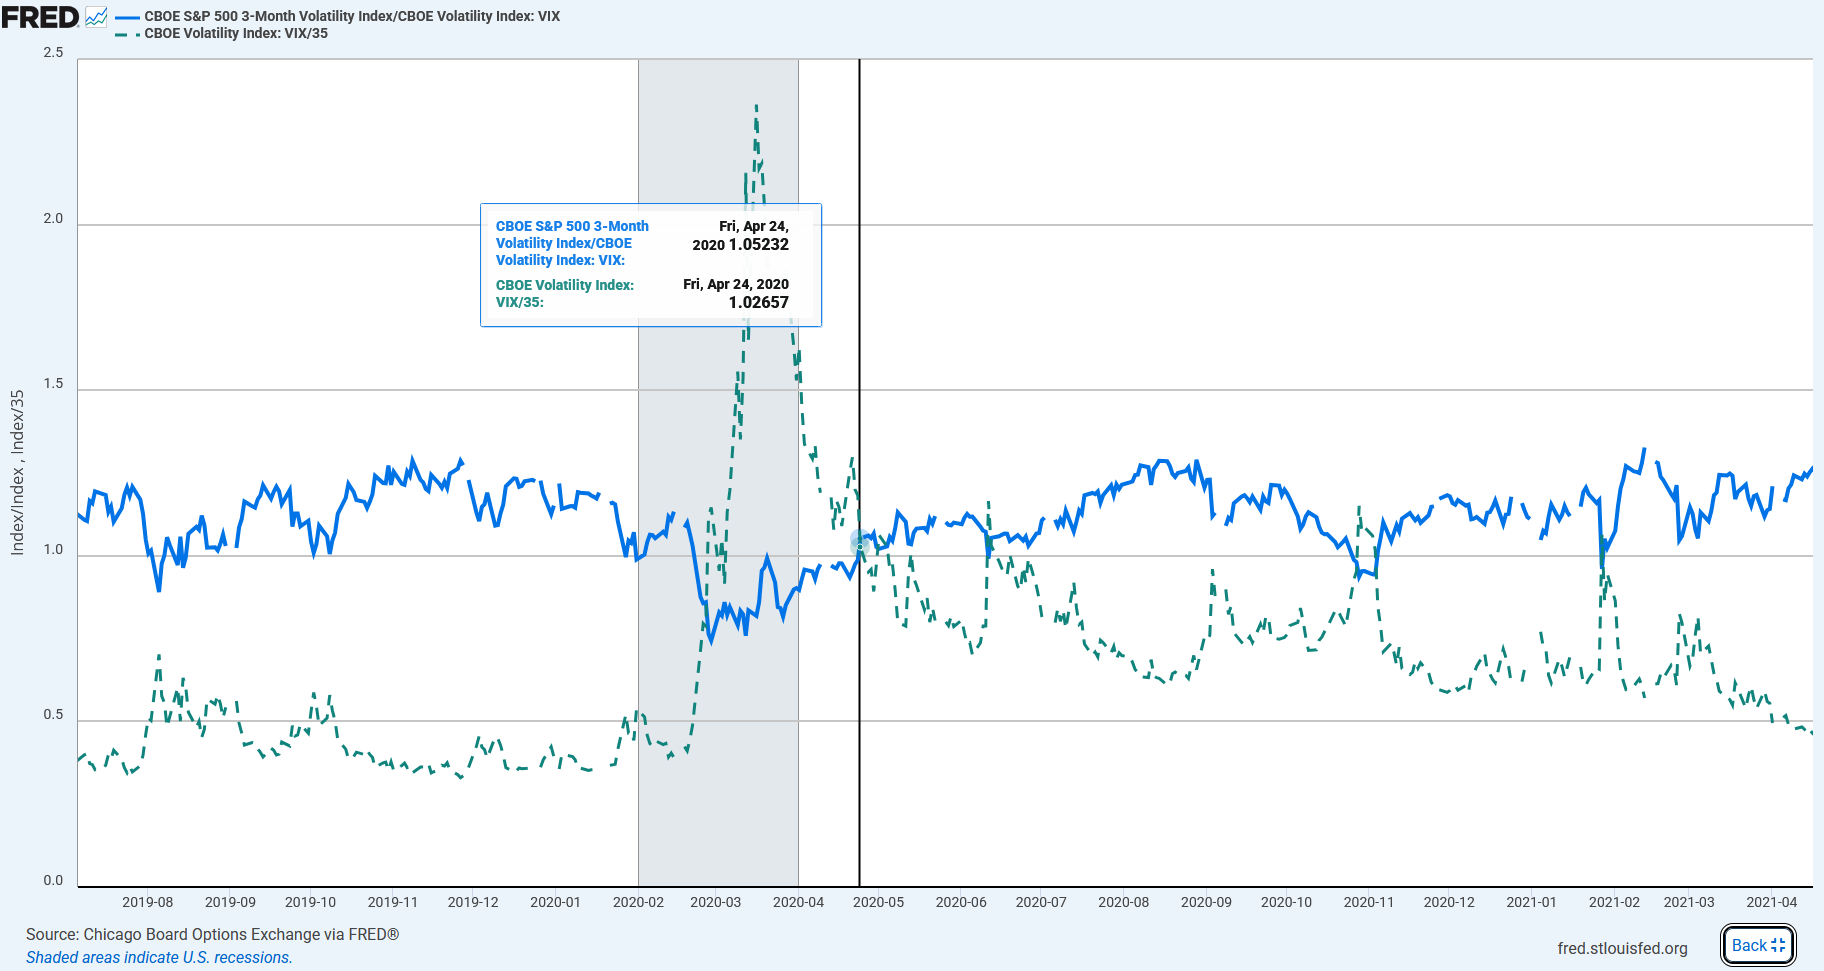Click the 2020-03 x-axis label
This screenshot has height=971, width=1824.
716,902
